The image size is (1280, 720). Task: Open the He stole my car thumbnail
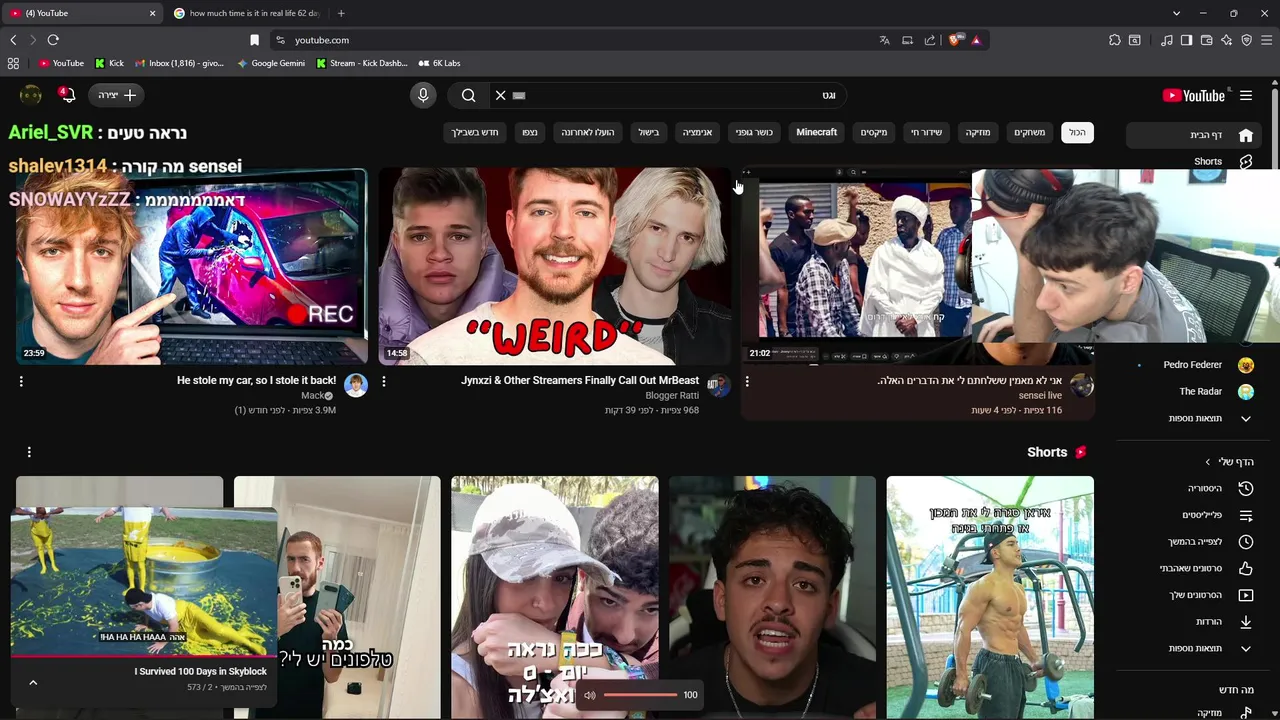[192, 266]
